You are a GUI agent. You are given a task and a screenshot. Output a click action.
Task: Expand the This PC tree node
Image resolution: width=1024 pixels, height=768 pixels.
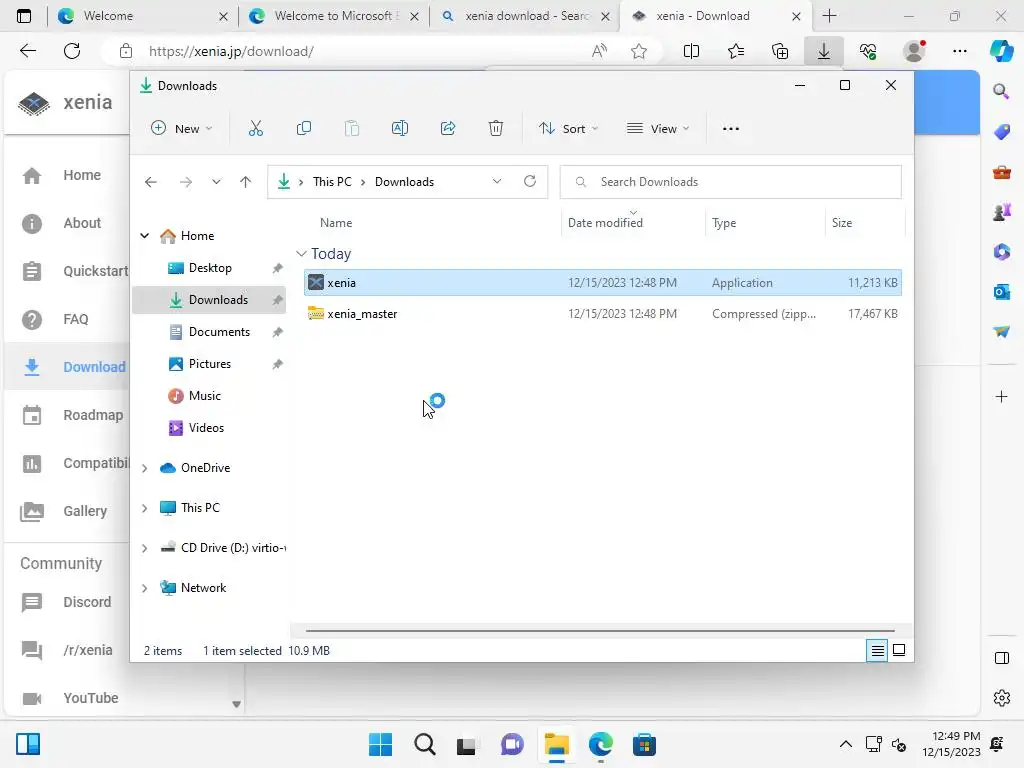(x=144, y=508)
